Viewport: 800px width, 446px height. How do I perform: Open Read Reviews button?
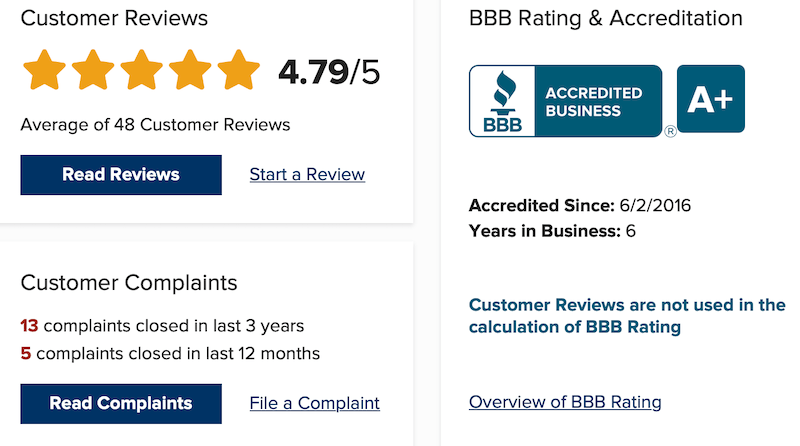pos(121,175)
